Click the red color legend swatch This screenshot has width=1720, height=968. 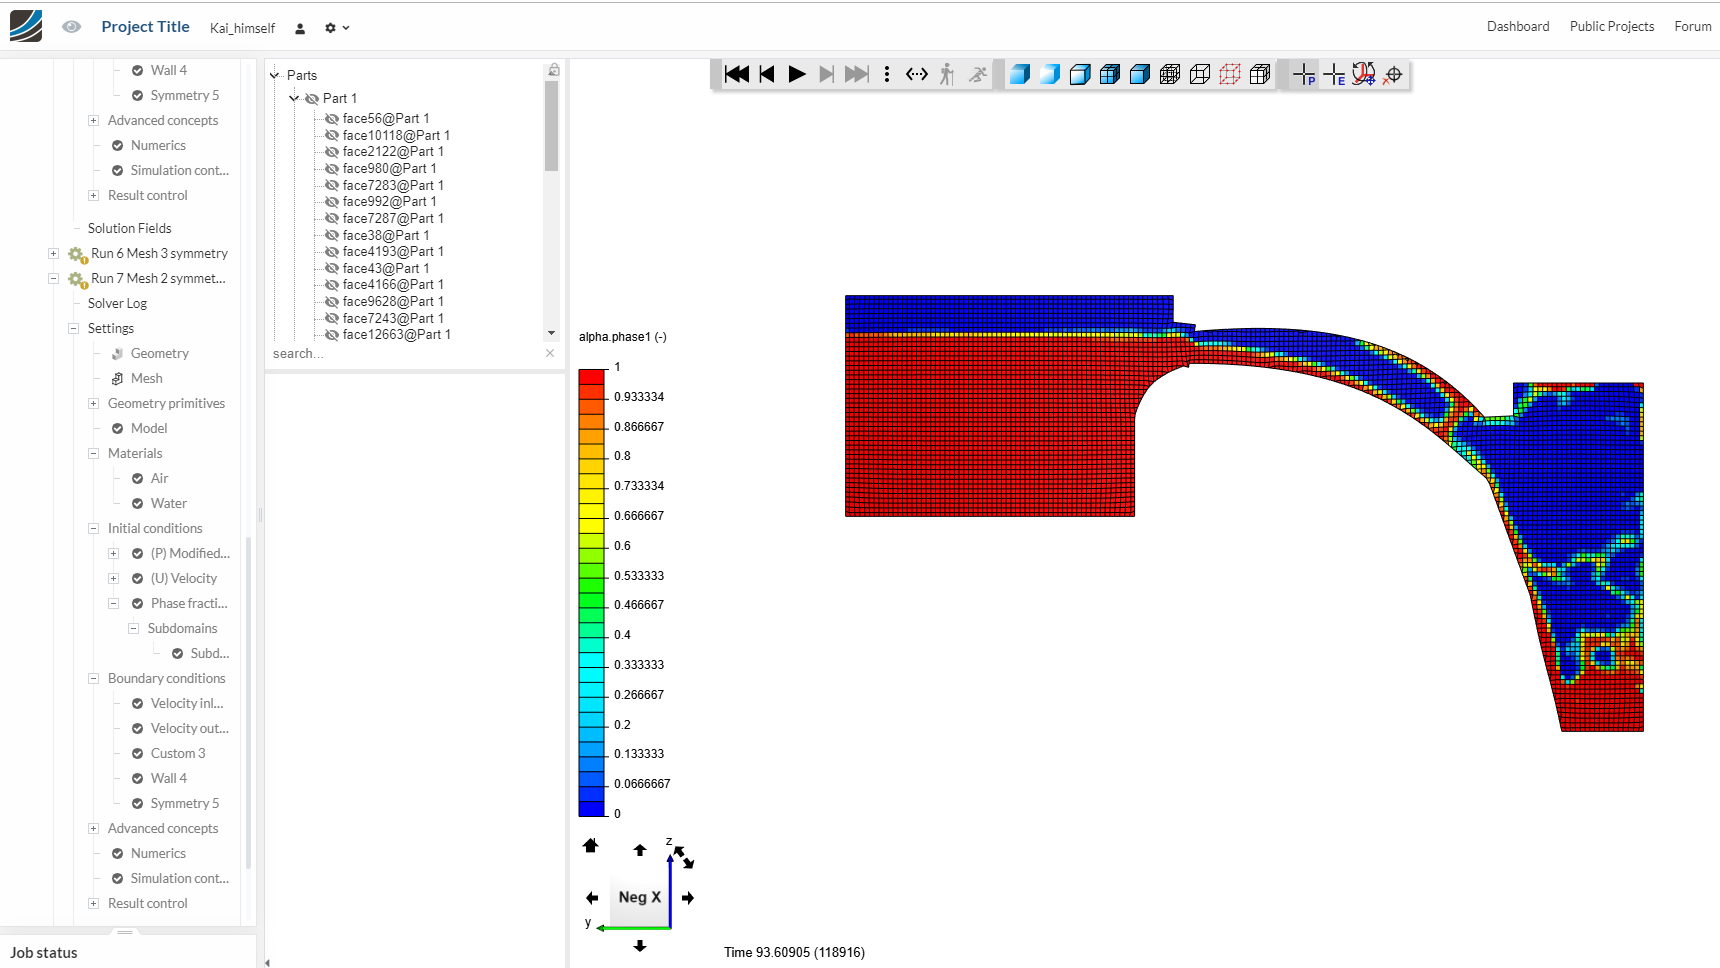pos(591,376)
